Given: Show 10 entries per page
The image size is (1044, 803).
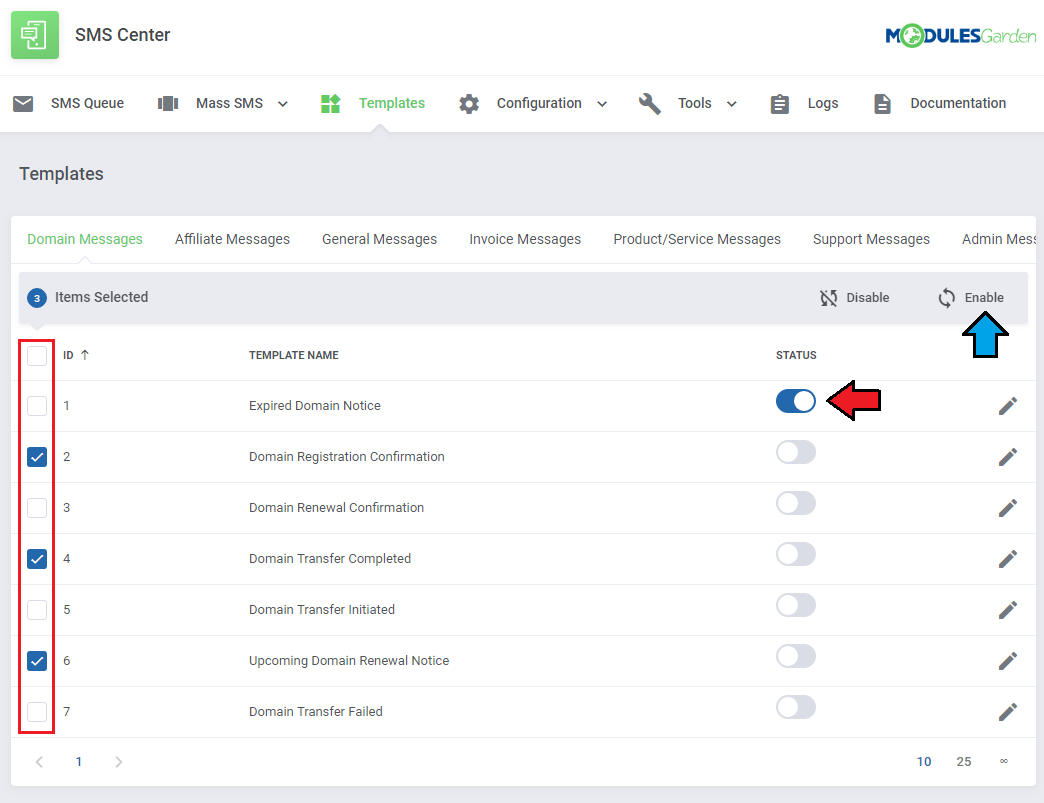Looking at the screenshot, I should [924, 762].
